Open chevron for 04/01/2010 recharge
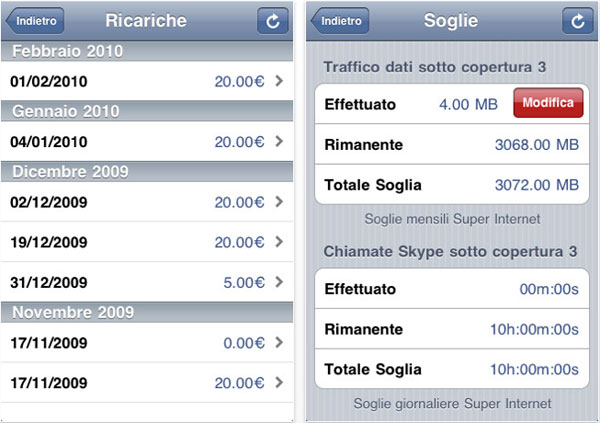This screenshot has height=423, width=600. [x=279, y=141]
